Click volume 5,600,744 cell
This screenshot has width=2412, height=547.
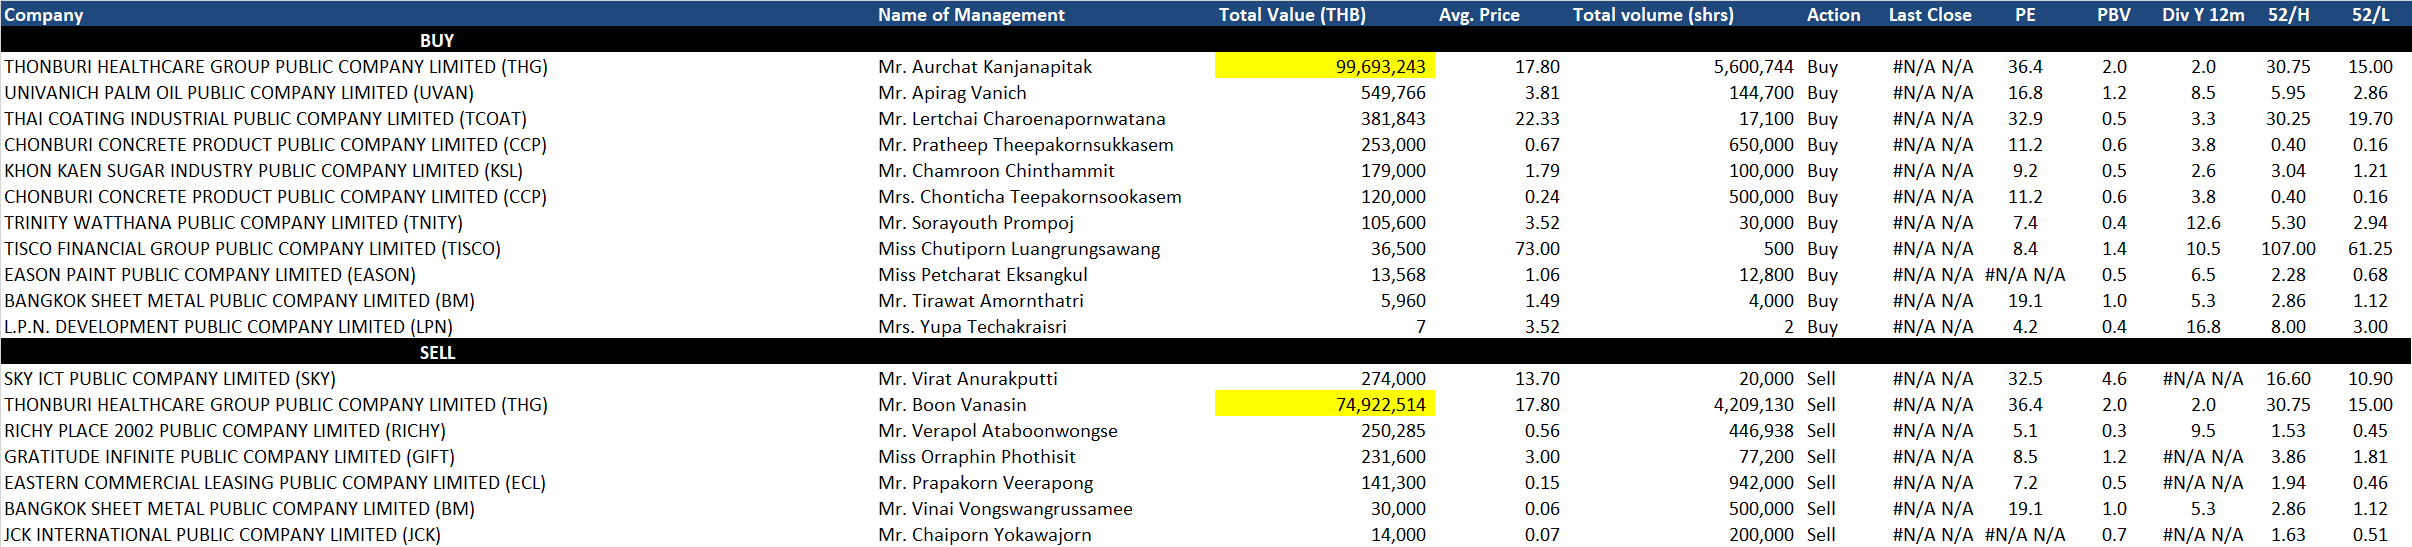[x=1754, y=67]
